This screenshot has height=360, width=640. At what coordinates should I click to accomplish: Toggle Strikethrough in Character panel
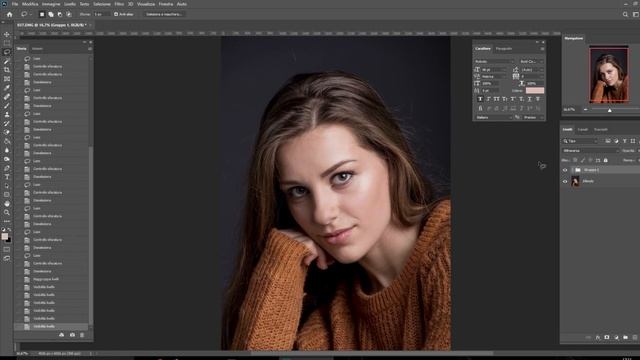click(x=538, y=99)
